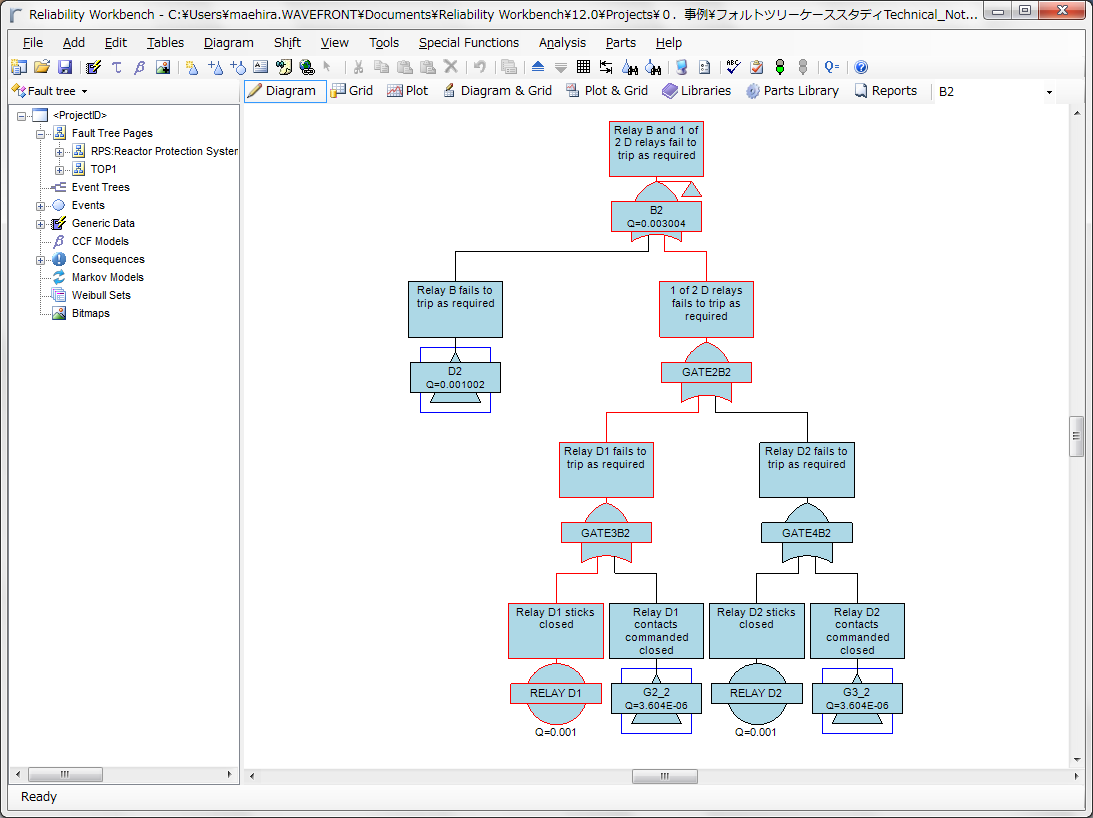
Task: Collapse the <ProjectID> tree node
Action: tap(22, 116)
